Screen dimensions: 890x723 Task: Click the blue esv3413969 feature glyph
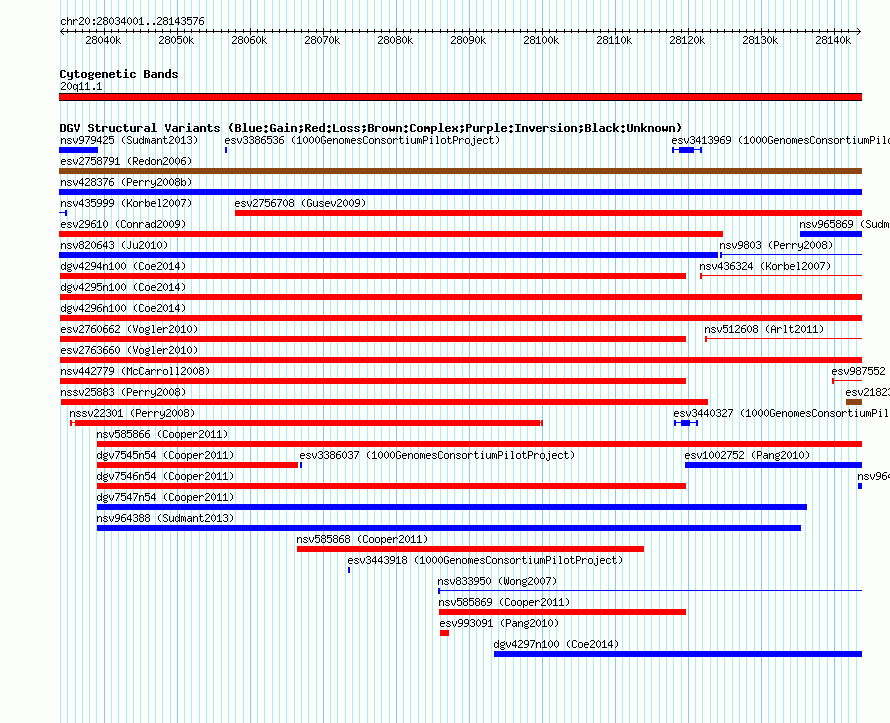click(687, 150)
